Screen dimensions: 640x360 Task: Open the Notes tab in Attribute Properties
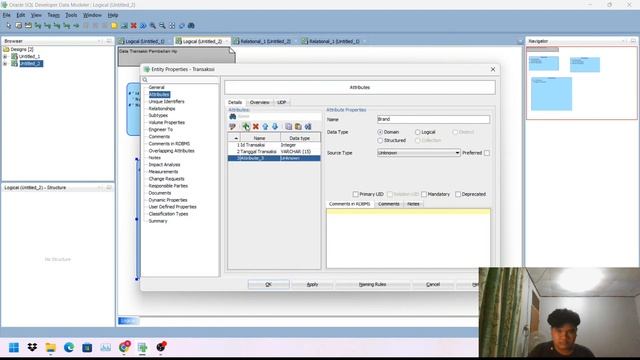coord(413,204)
